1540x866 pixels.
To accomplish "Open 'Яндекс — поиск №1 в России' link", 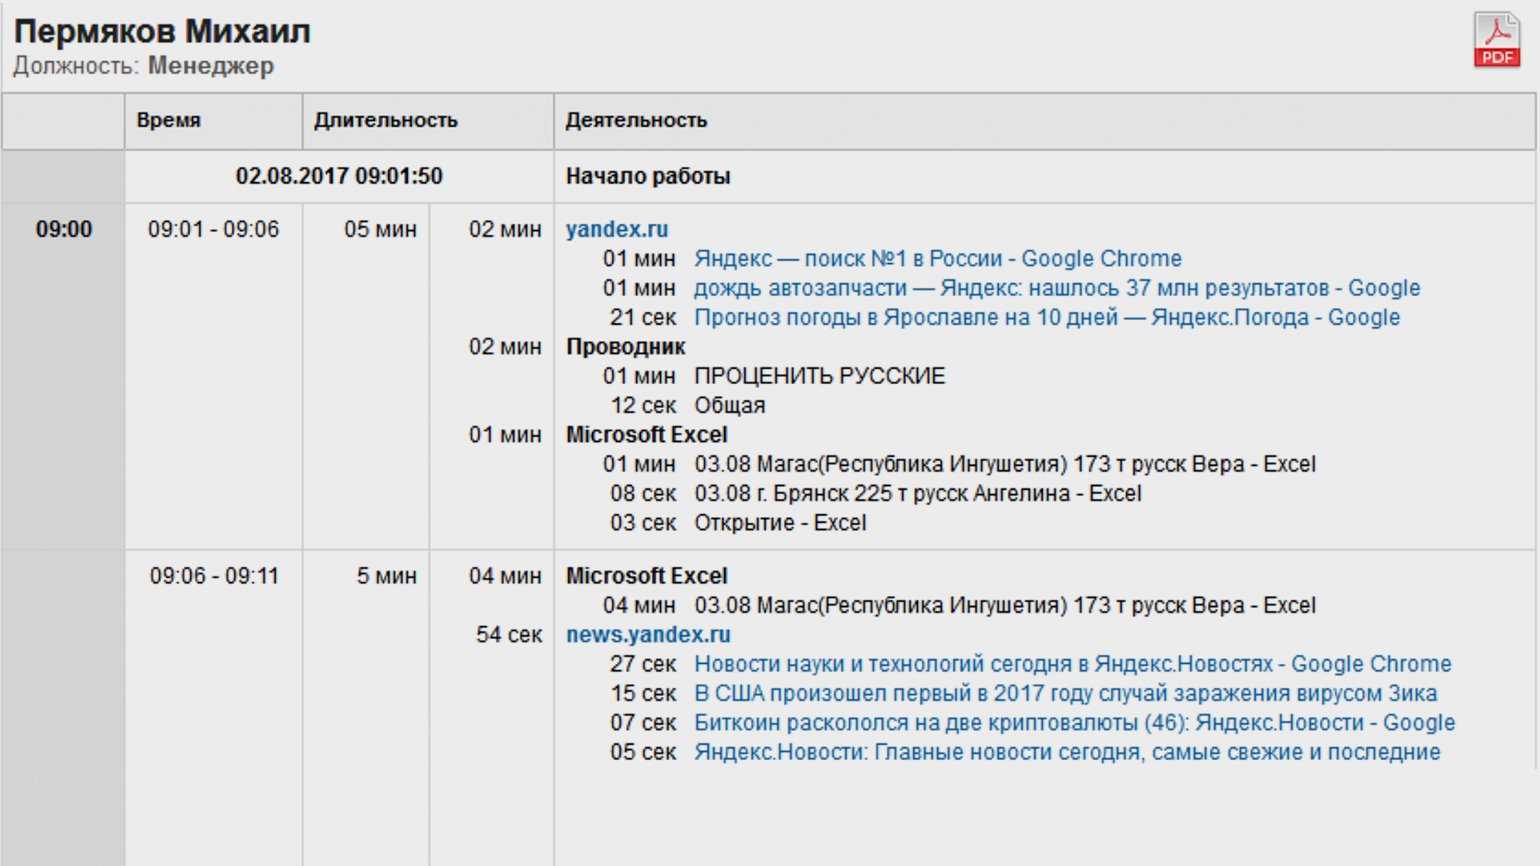I will tap(937, 259).
